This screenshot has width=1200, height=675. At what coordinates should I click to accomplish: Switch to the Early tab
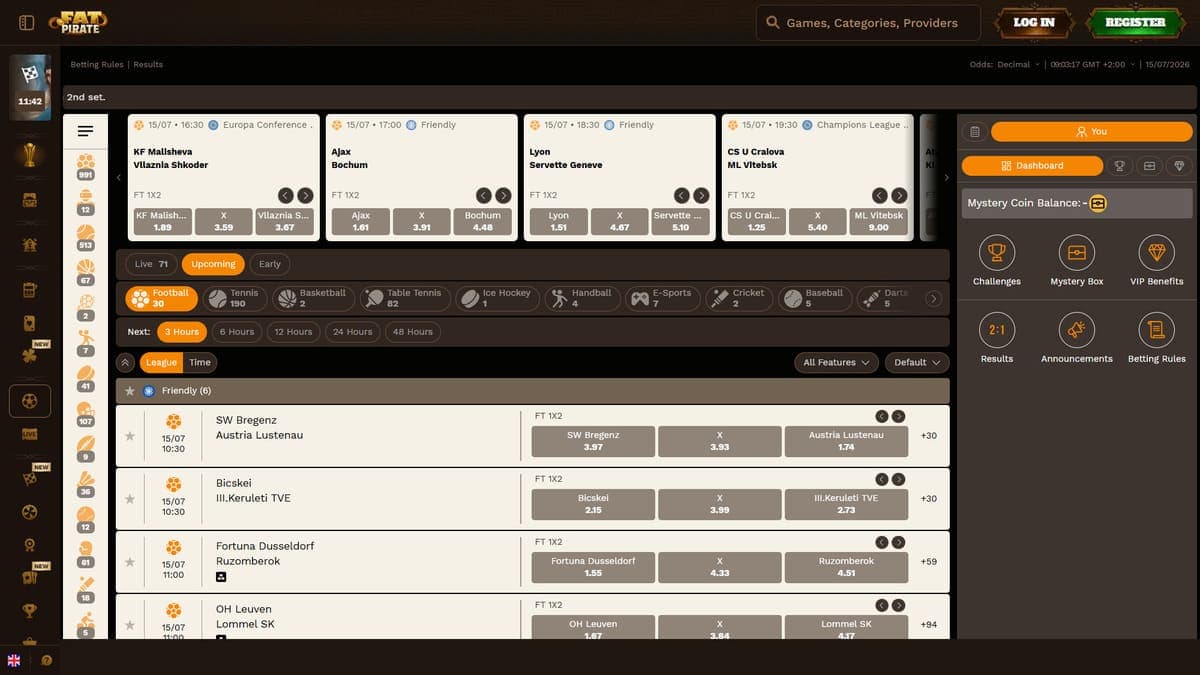(270, 264)
